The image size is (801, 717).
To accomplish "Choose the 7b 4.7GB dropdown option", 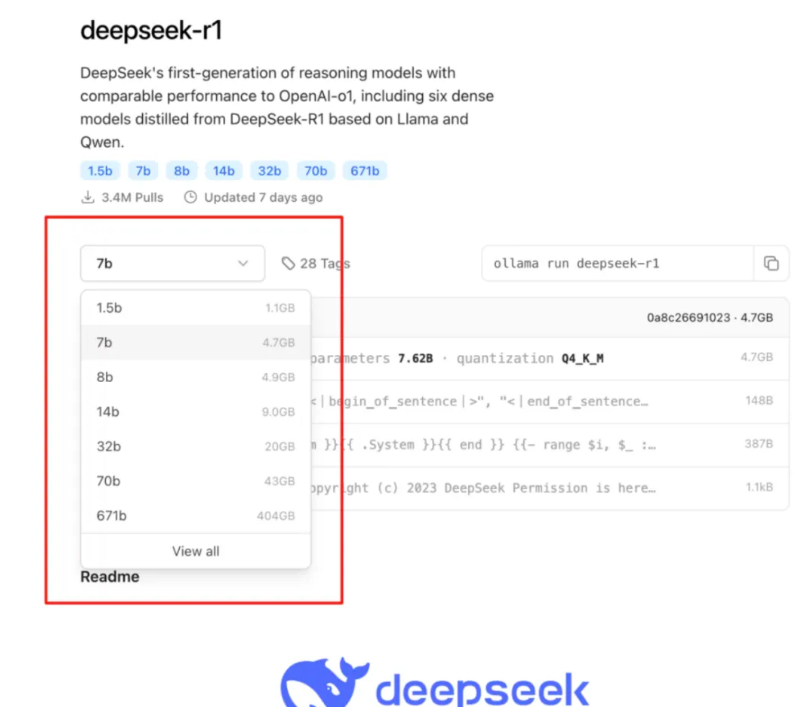I will tap(196, 343).
